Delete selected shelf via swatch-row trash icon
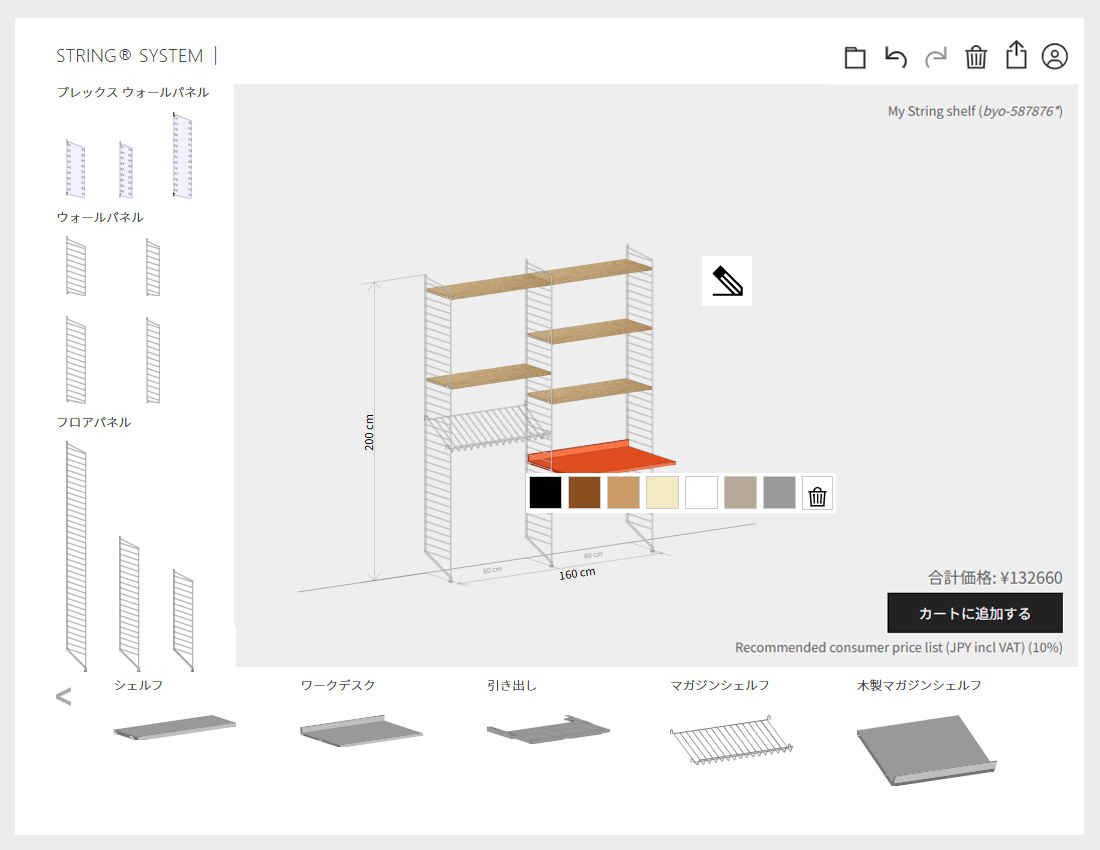Image resolution: width=1100 pixels, height=850 pixels. tap(818, 493)
